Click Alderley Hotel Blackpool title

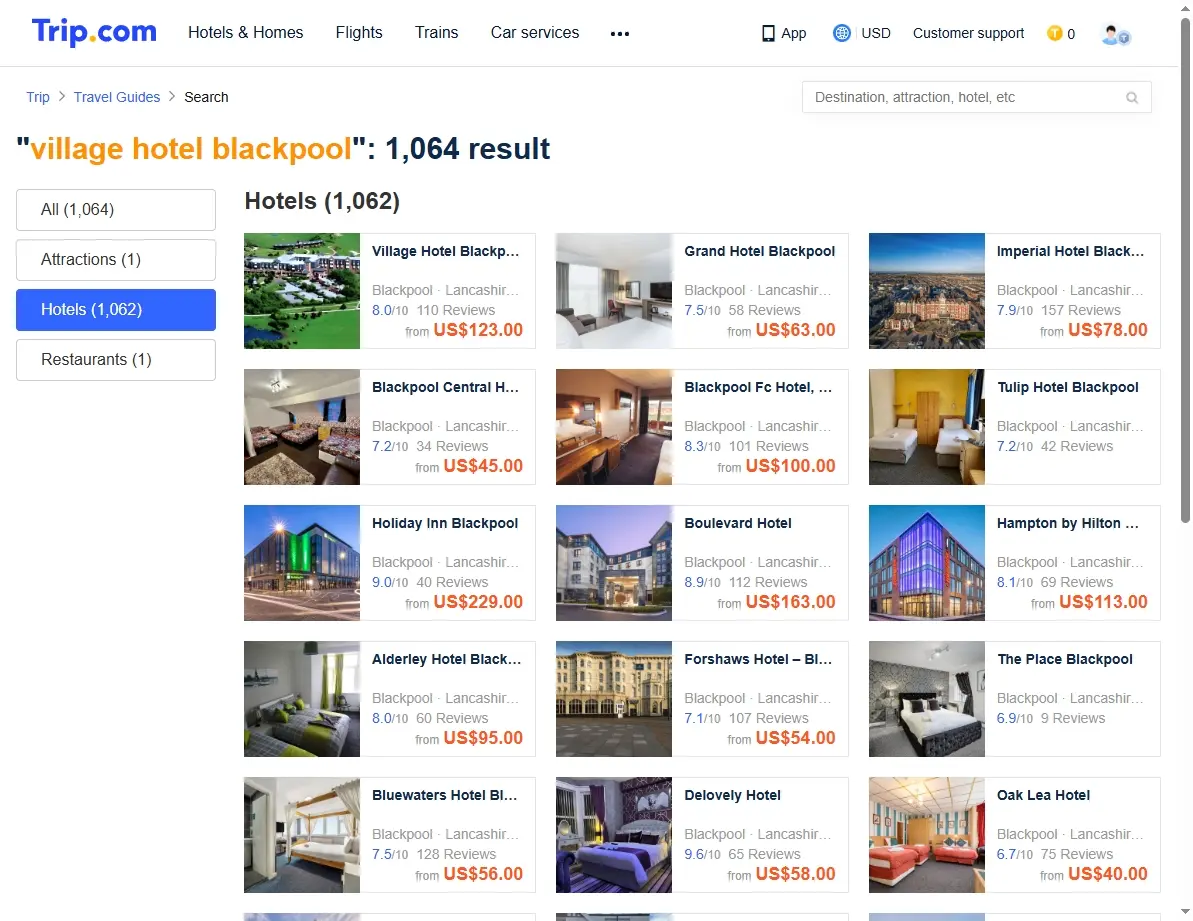click(447, 660)
